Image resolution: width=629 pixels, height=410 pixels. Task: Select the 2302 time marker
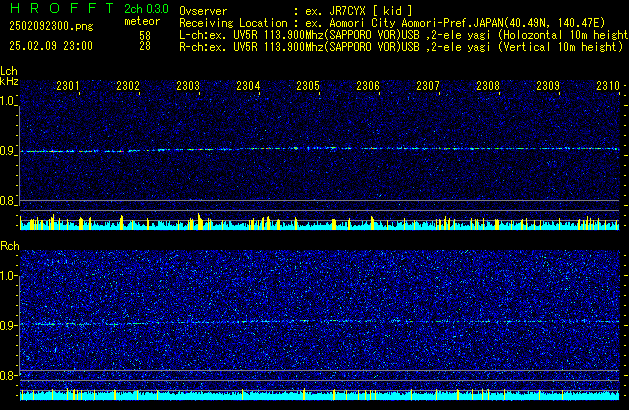point(128,86)
